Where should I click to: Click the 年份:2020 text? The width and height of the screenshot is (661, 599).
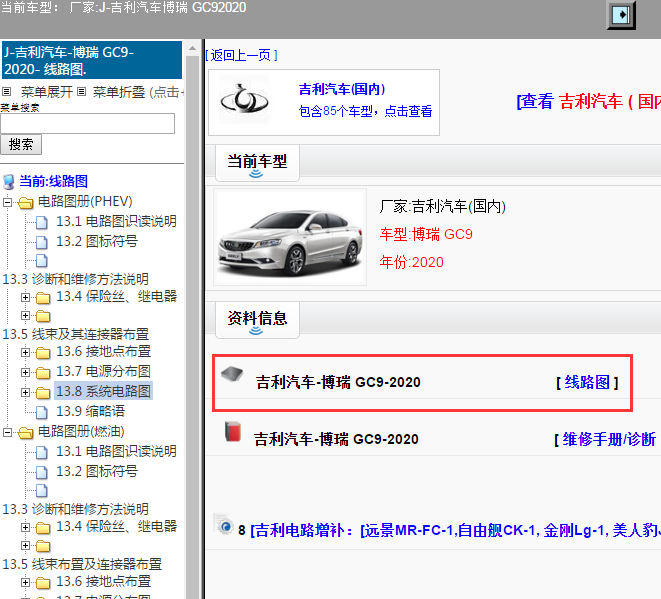pos(411,263)
